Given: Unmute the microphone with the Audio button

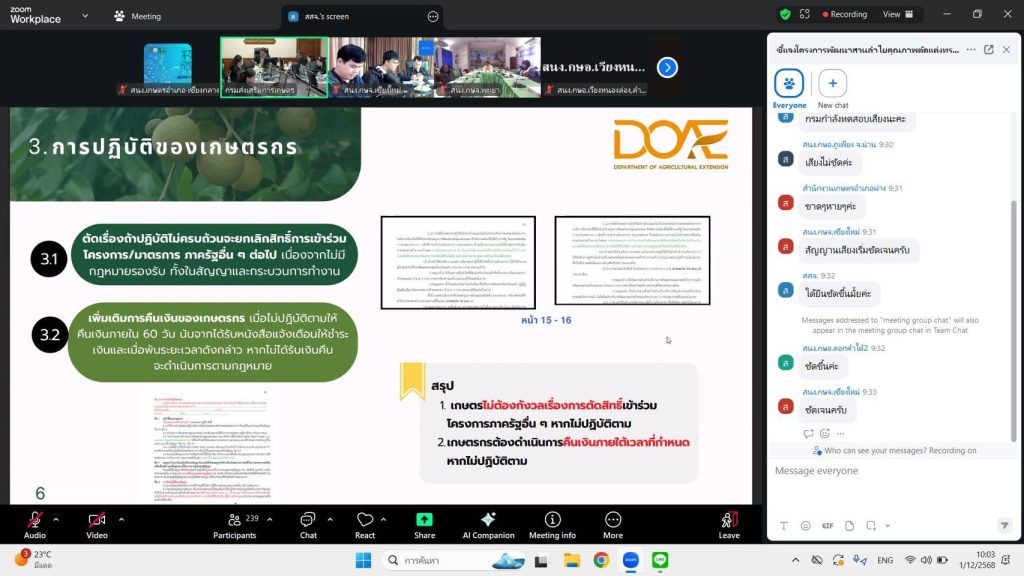Looking at the screenshot, I should (x=35, y=520).
